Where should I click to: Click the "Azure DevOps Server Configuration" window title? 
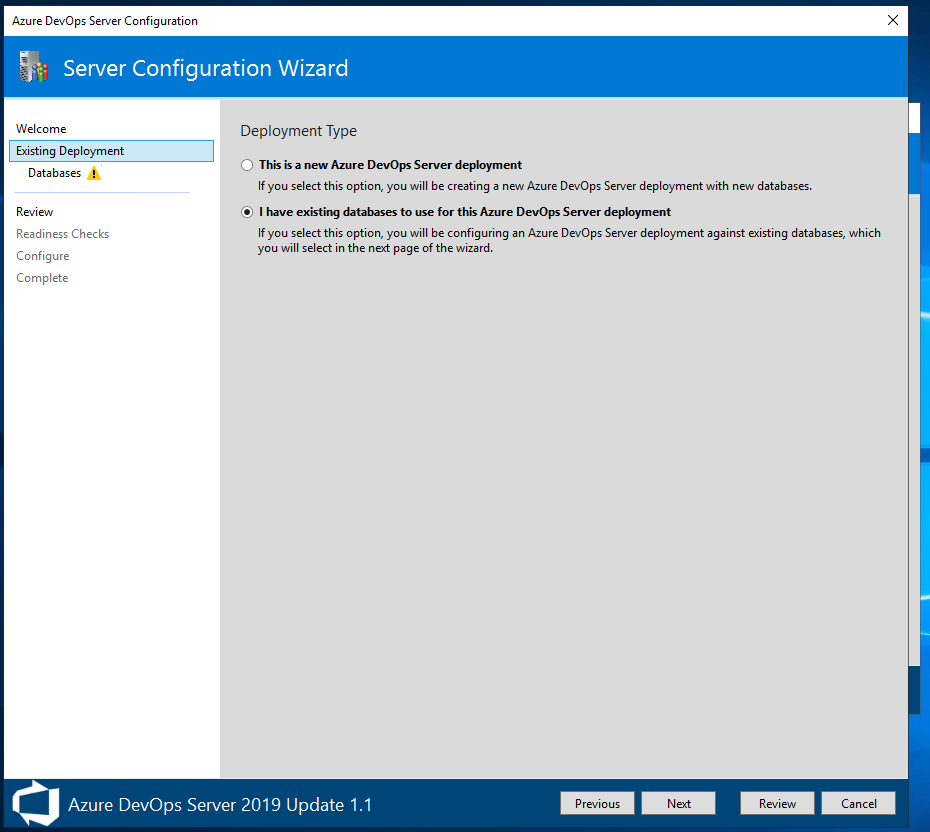click(x=105, y=21)
